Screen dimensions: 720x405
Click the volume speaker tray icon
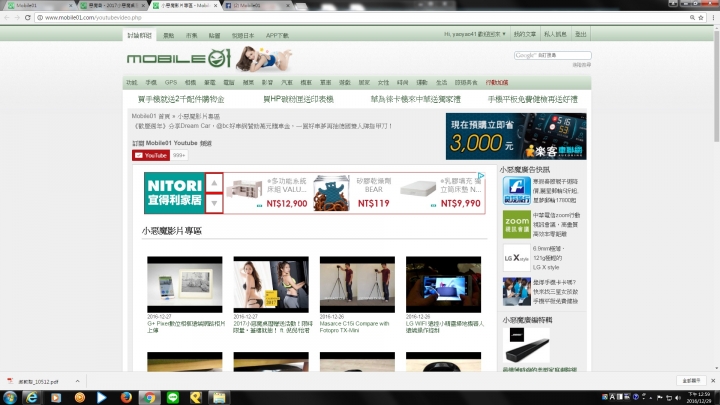pyautogui.click(x=678, y=398)
